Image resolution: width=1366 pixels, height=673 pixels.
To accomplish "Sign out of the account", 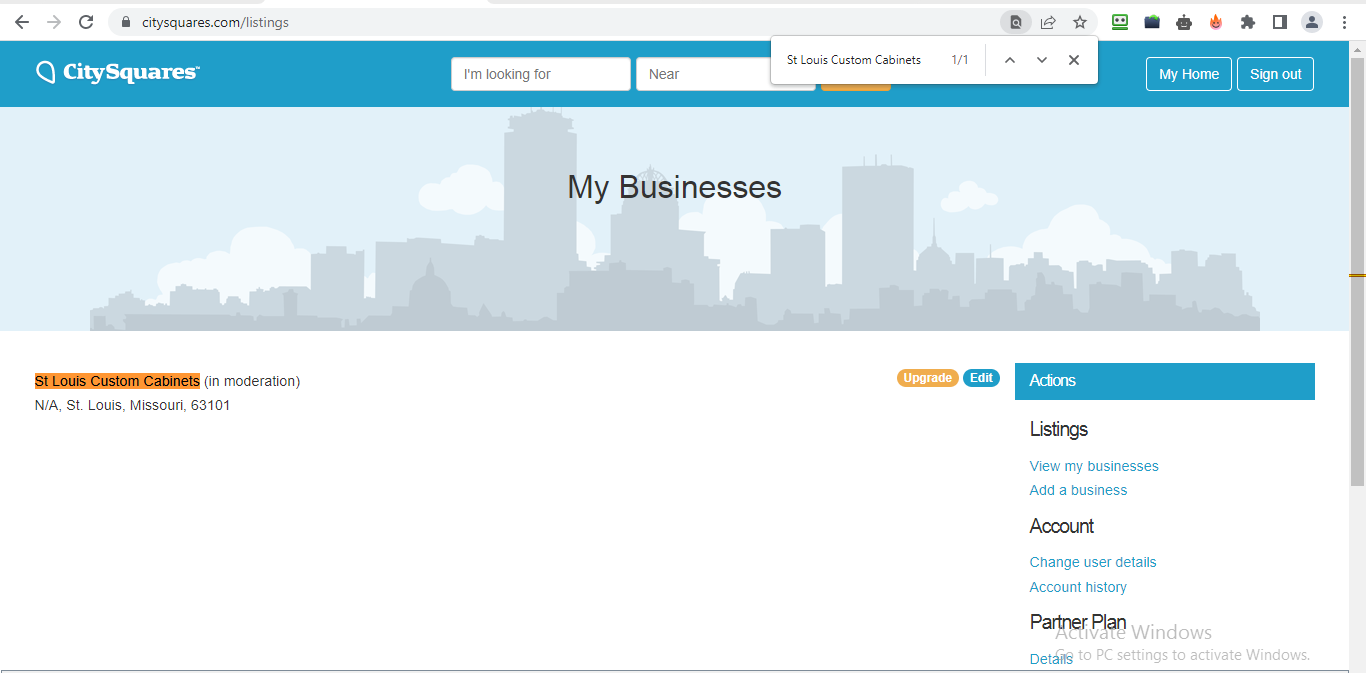I will click(x=1276, y=74).
